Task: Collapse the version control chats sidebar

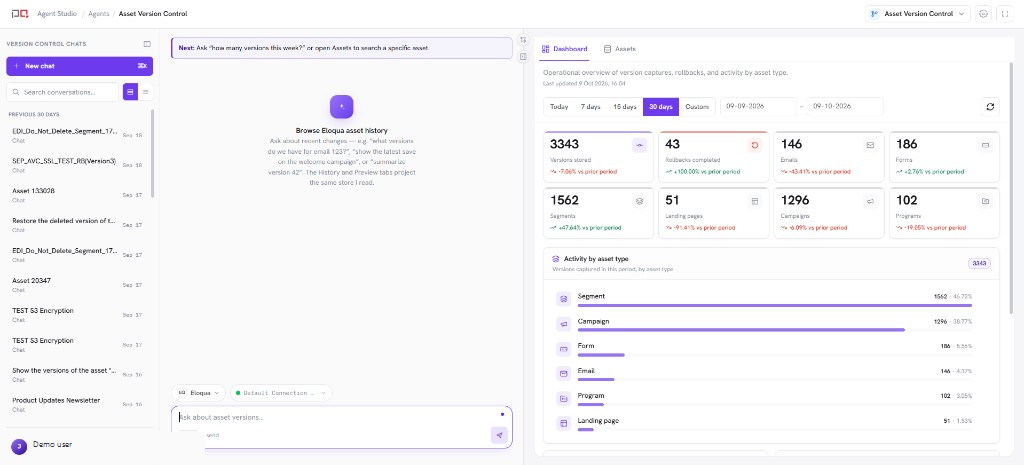Action: [x=147, y=44]
